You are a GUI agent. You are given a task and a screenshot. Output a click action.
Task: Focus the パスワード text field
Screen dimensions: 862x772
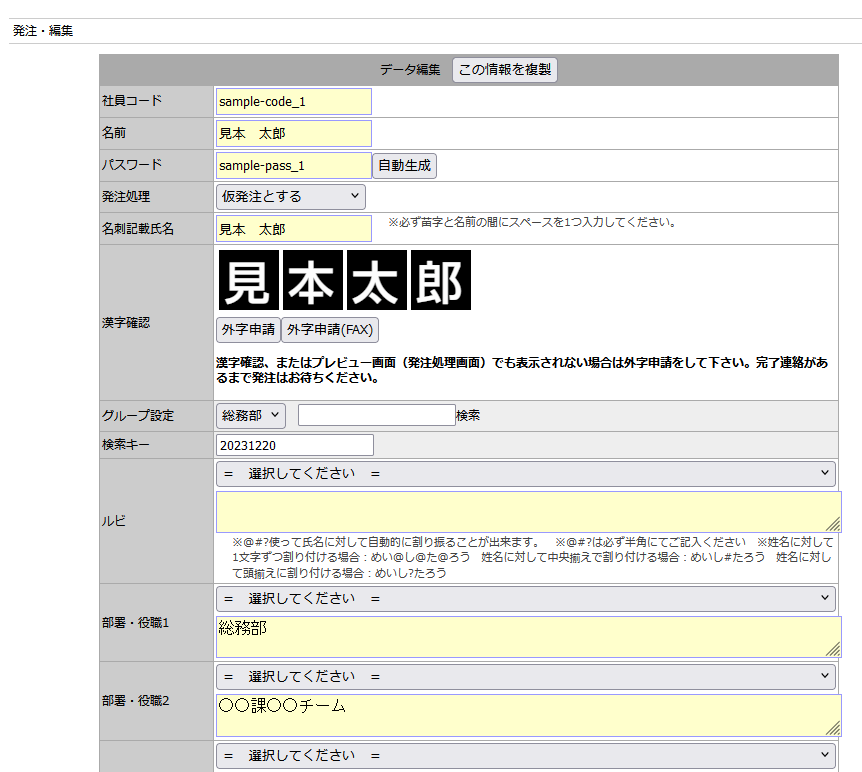click(x=293, y=166)
